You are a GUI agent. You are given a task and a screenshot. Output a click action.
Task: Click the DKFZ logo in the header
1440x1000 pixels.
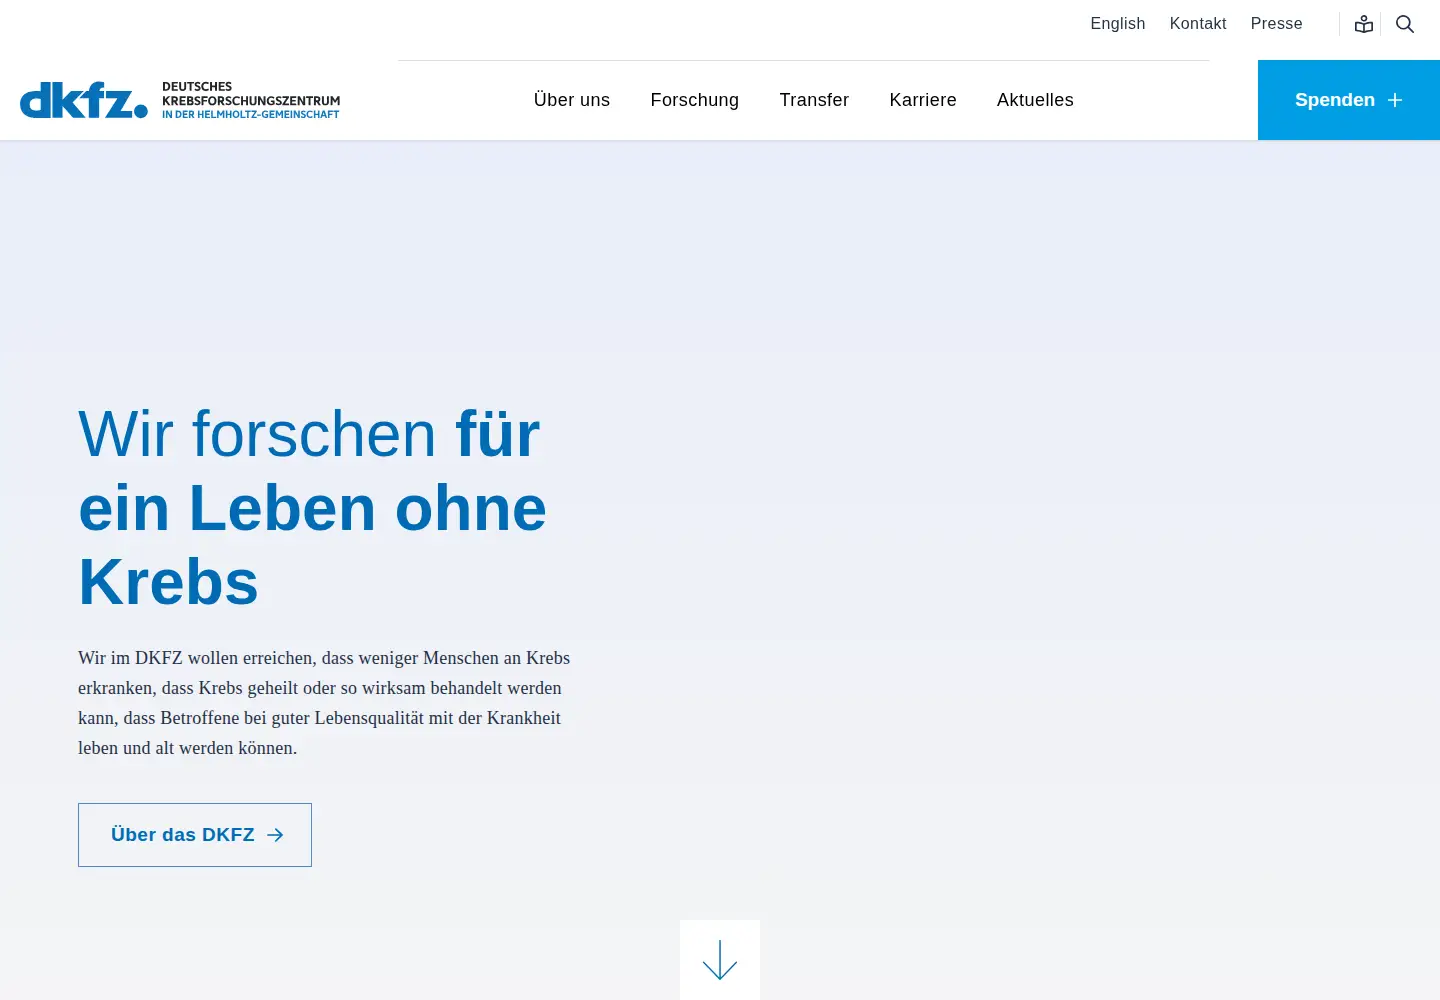click(x=180, y=100)
